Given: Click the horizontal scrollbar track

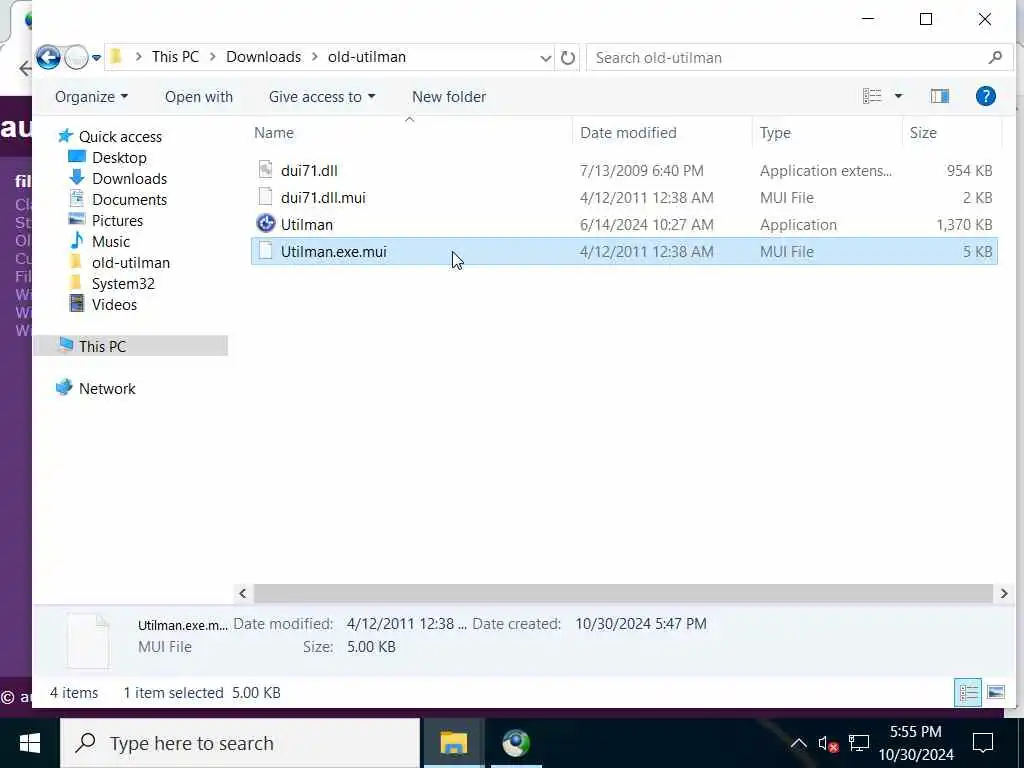Looking at the screenshot, I should coord(623,593).
